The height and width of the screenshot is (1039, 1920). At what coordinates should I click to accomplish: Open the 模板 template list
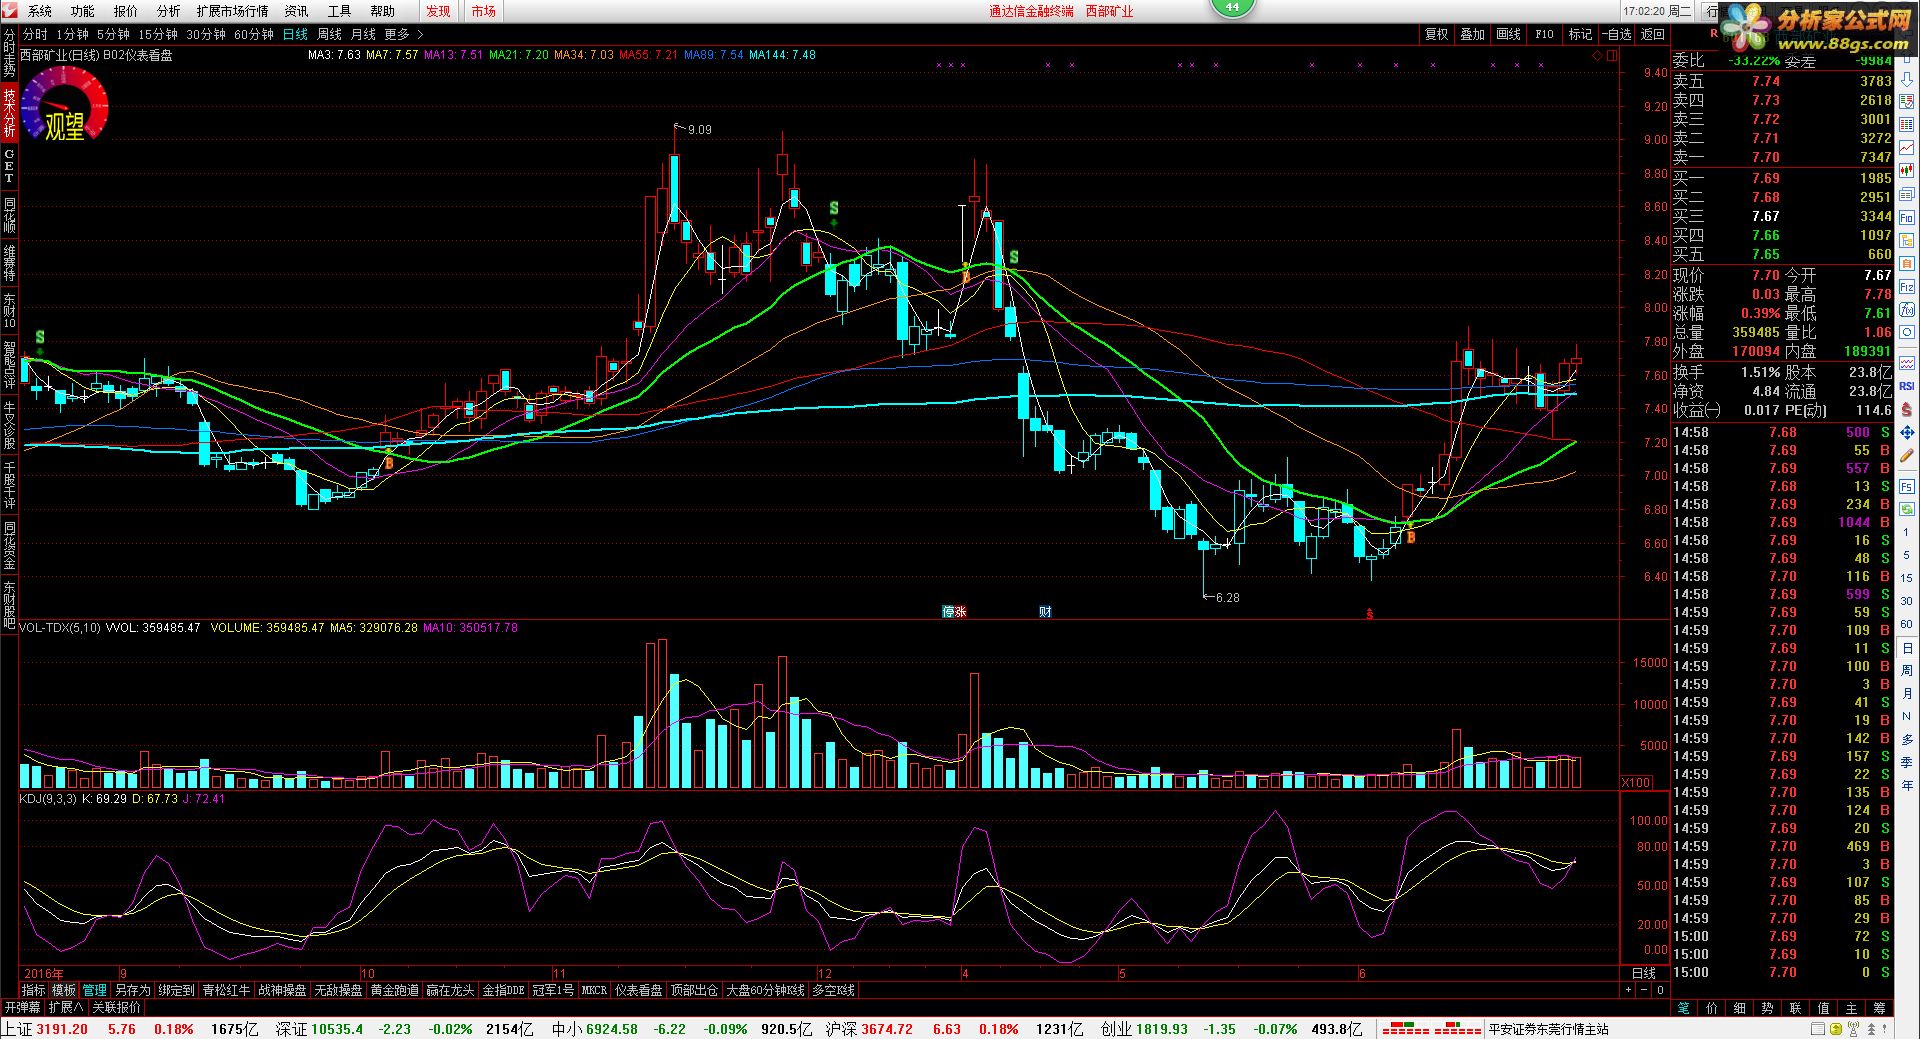point(64,990)
